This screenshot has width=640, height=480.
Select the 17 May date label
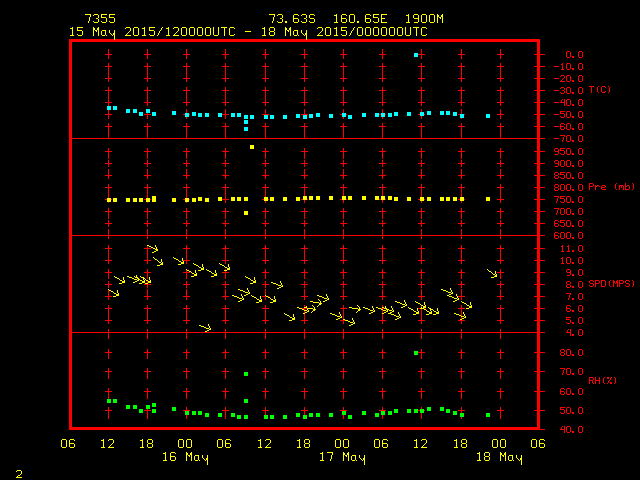click(342, 458)
